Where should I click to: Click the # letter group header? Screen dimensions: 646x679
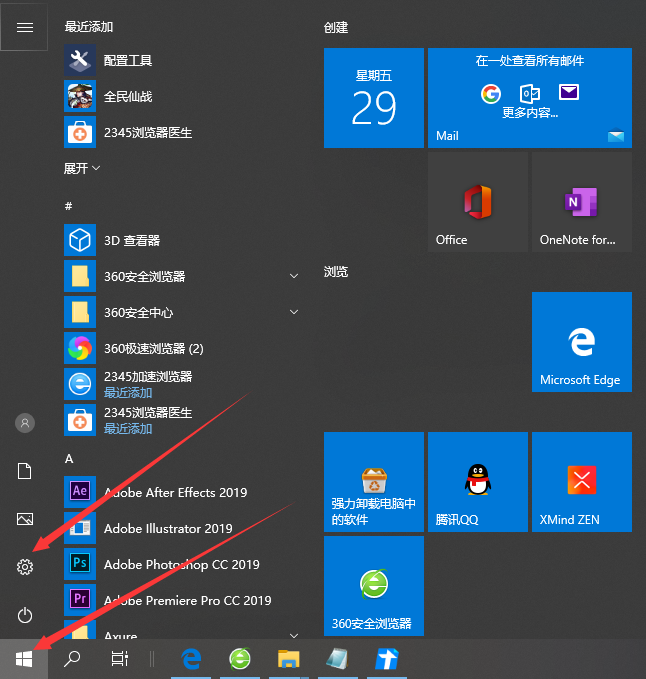tap(68, 206)
